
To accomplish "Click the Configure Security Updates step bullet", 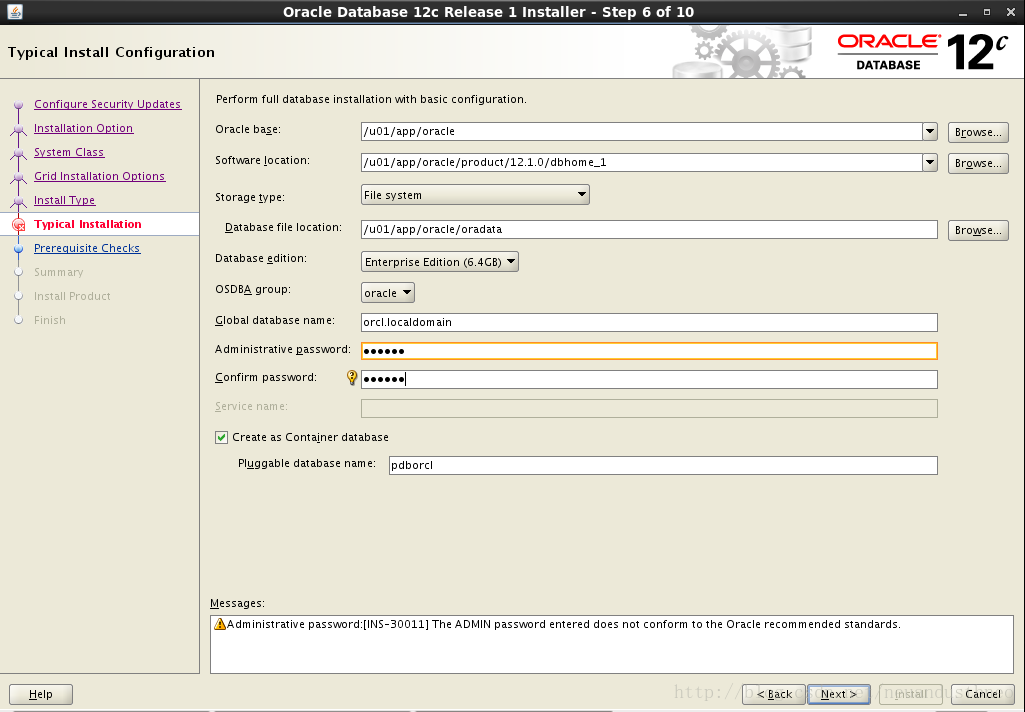I will [x=18, y=105].
